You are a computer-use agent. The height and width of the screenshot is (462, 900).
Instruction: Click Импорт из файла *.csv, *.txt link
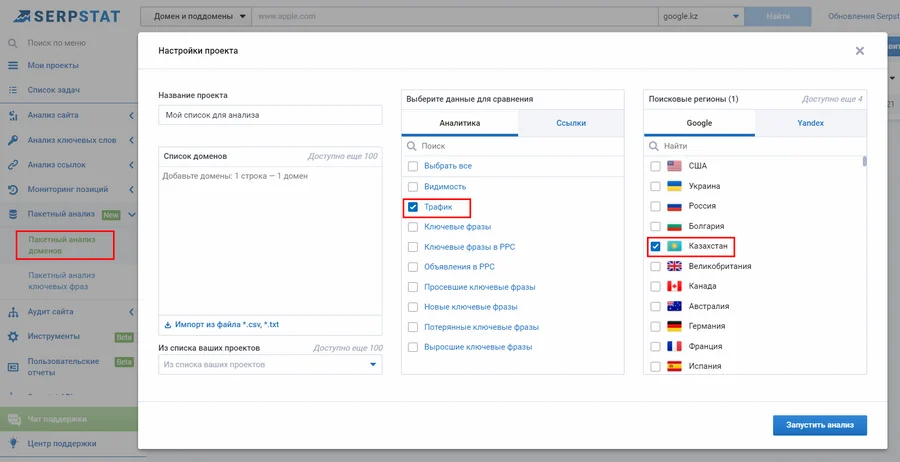[227, 325]
